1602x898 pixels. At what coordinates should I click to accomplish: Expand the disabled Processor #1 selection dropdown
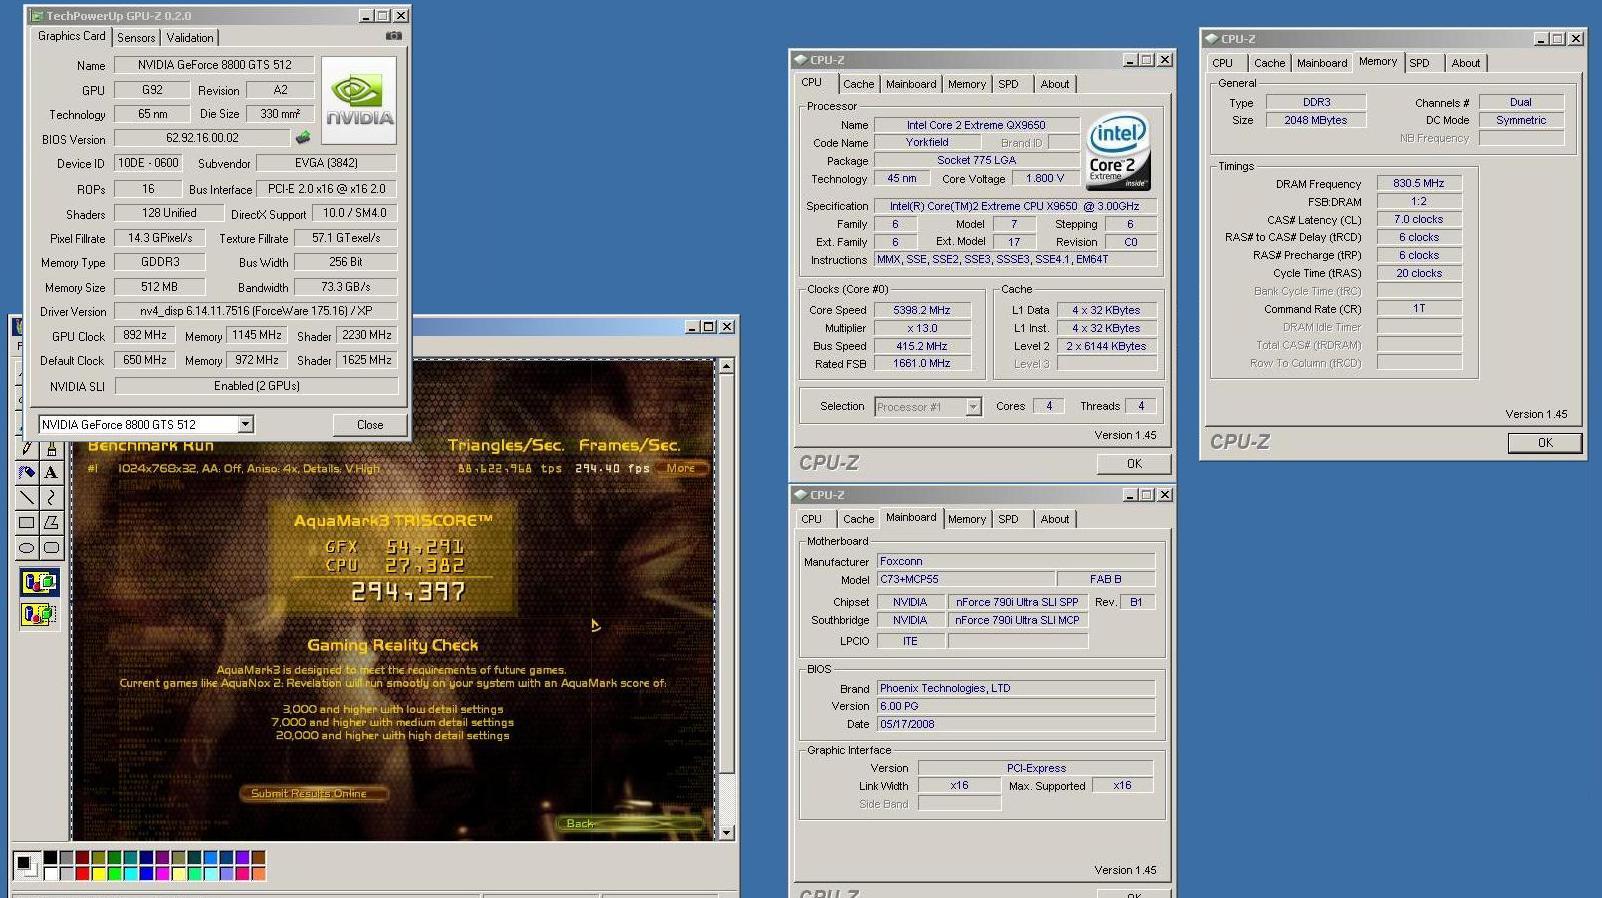tap(972, 406)
